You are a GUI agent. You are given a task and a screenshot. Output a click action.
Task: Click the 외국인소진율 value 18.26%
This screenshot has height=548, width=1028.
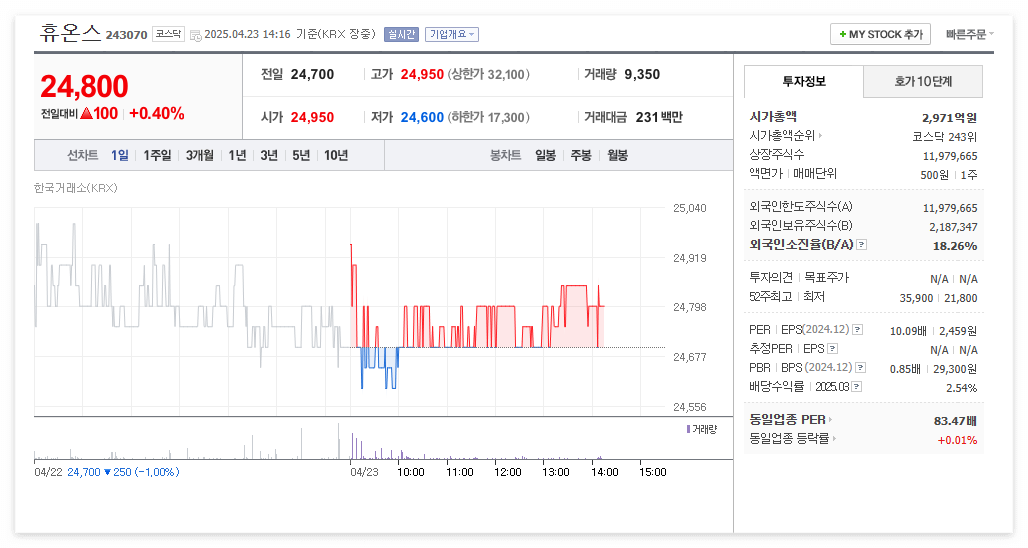[955, 246]
